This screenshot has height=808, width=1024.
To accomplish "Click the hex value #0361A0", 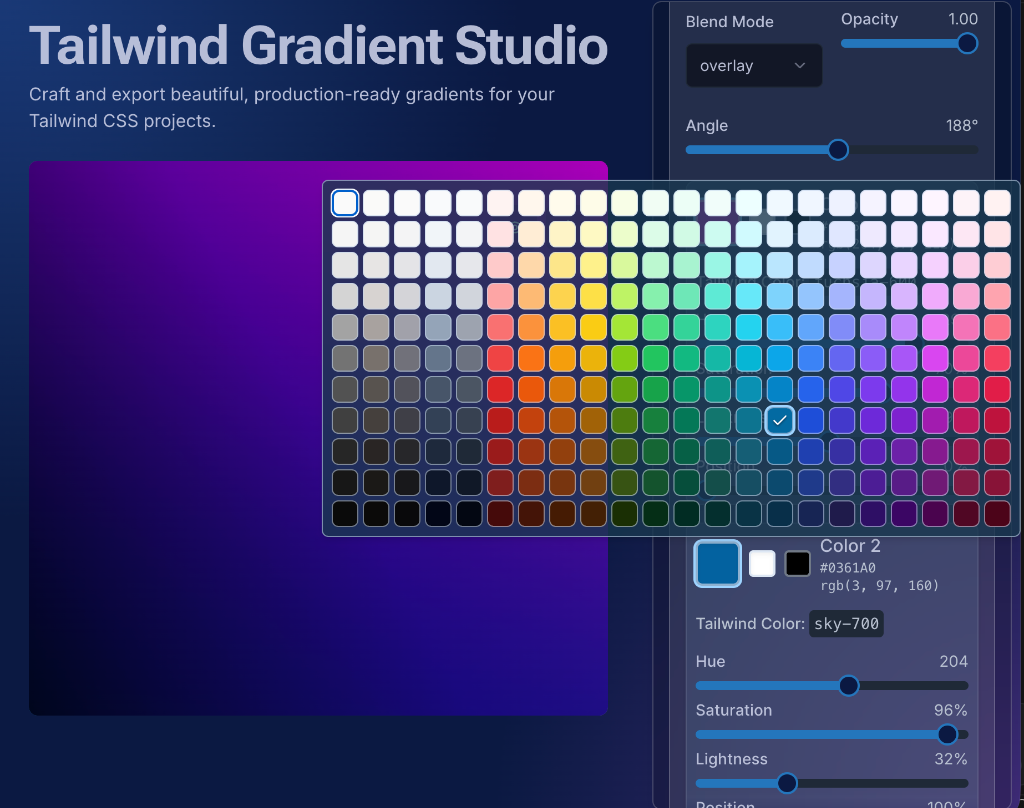I will tap(847, 567).
